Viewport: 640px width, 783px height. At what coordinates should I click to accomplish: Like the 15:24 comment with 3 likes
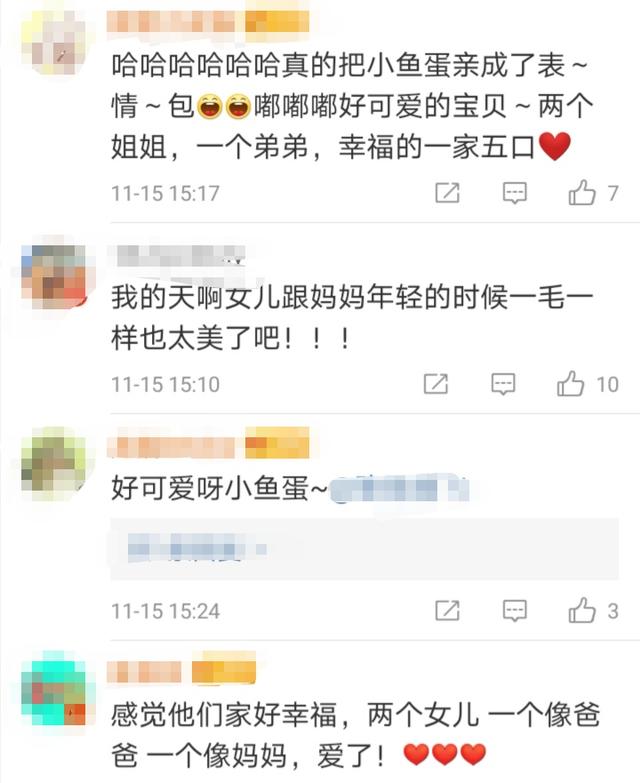(x=582, y=610)
